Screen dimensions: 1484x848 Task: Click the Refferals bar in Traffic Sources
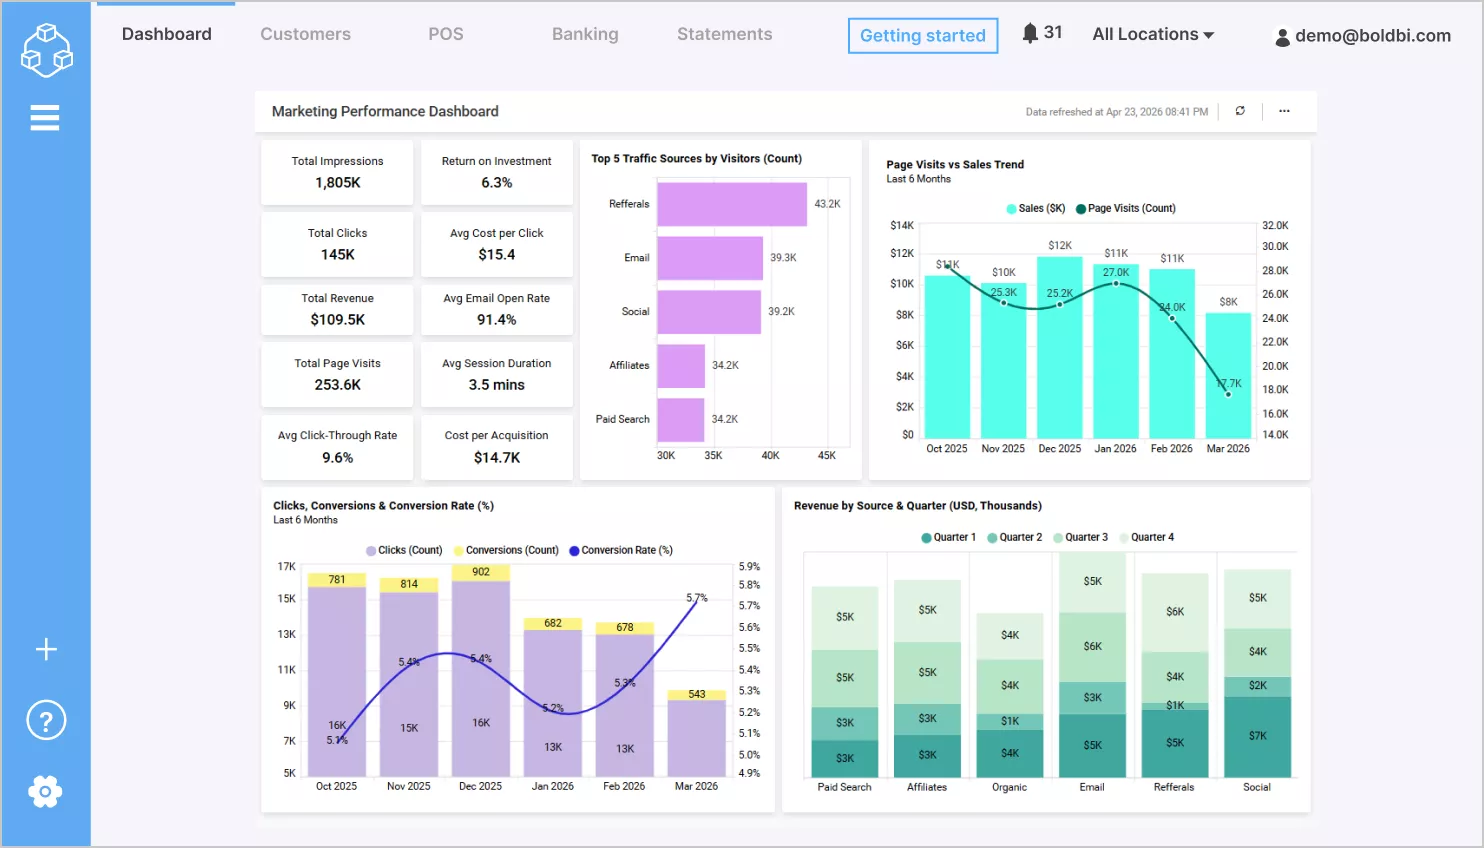[732, 204]
